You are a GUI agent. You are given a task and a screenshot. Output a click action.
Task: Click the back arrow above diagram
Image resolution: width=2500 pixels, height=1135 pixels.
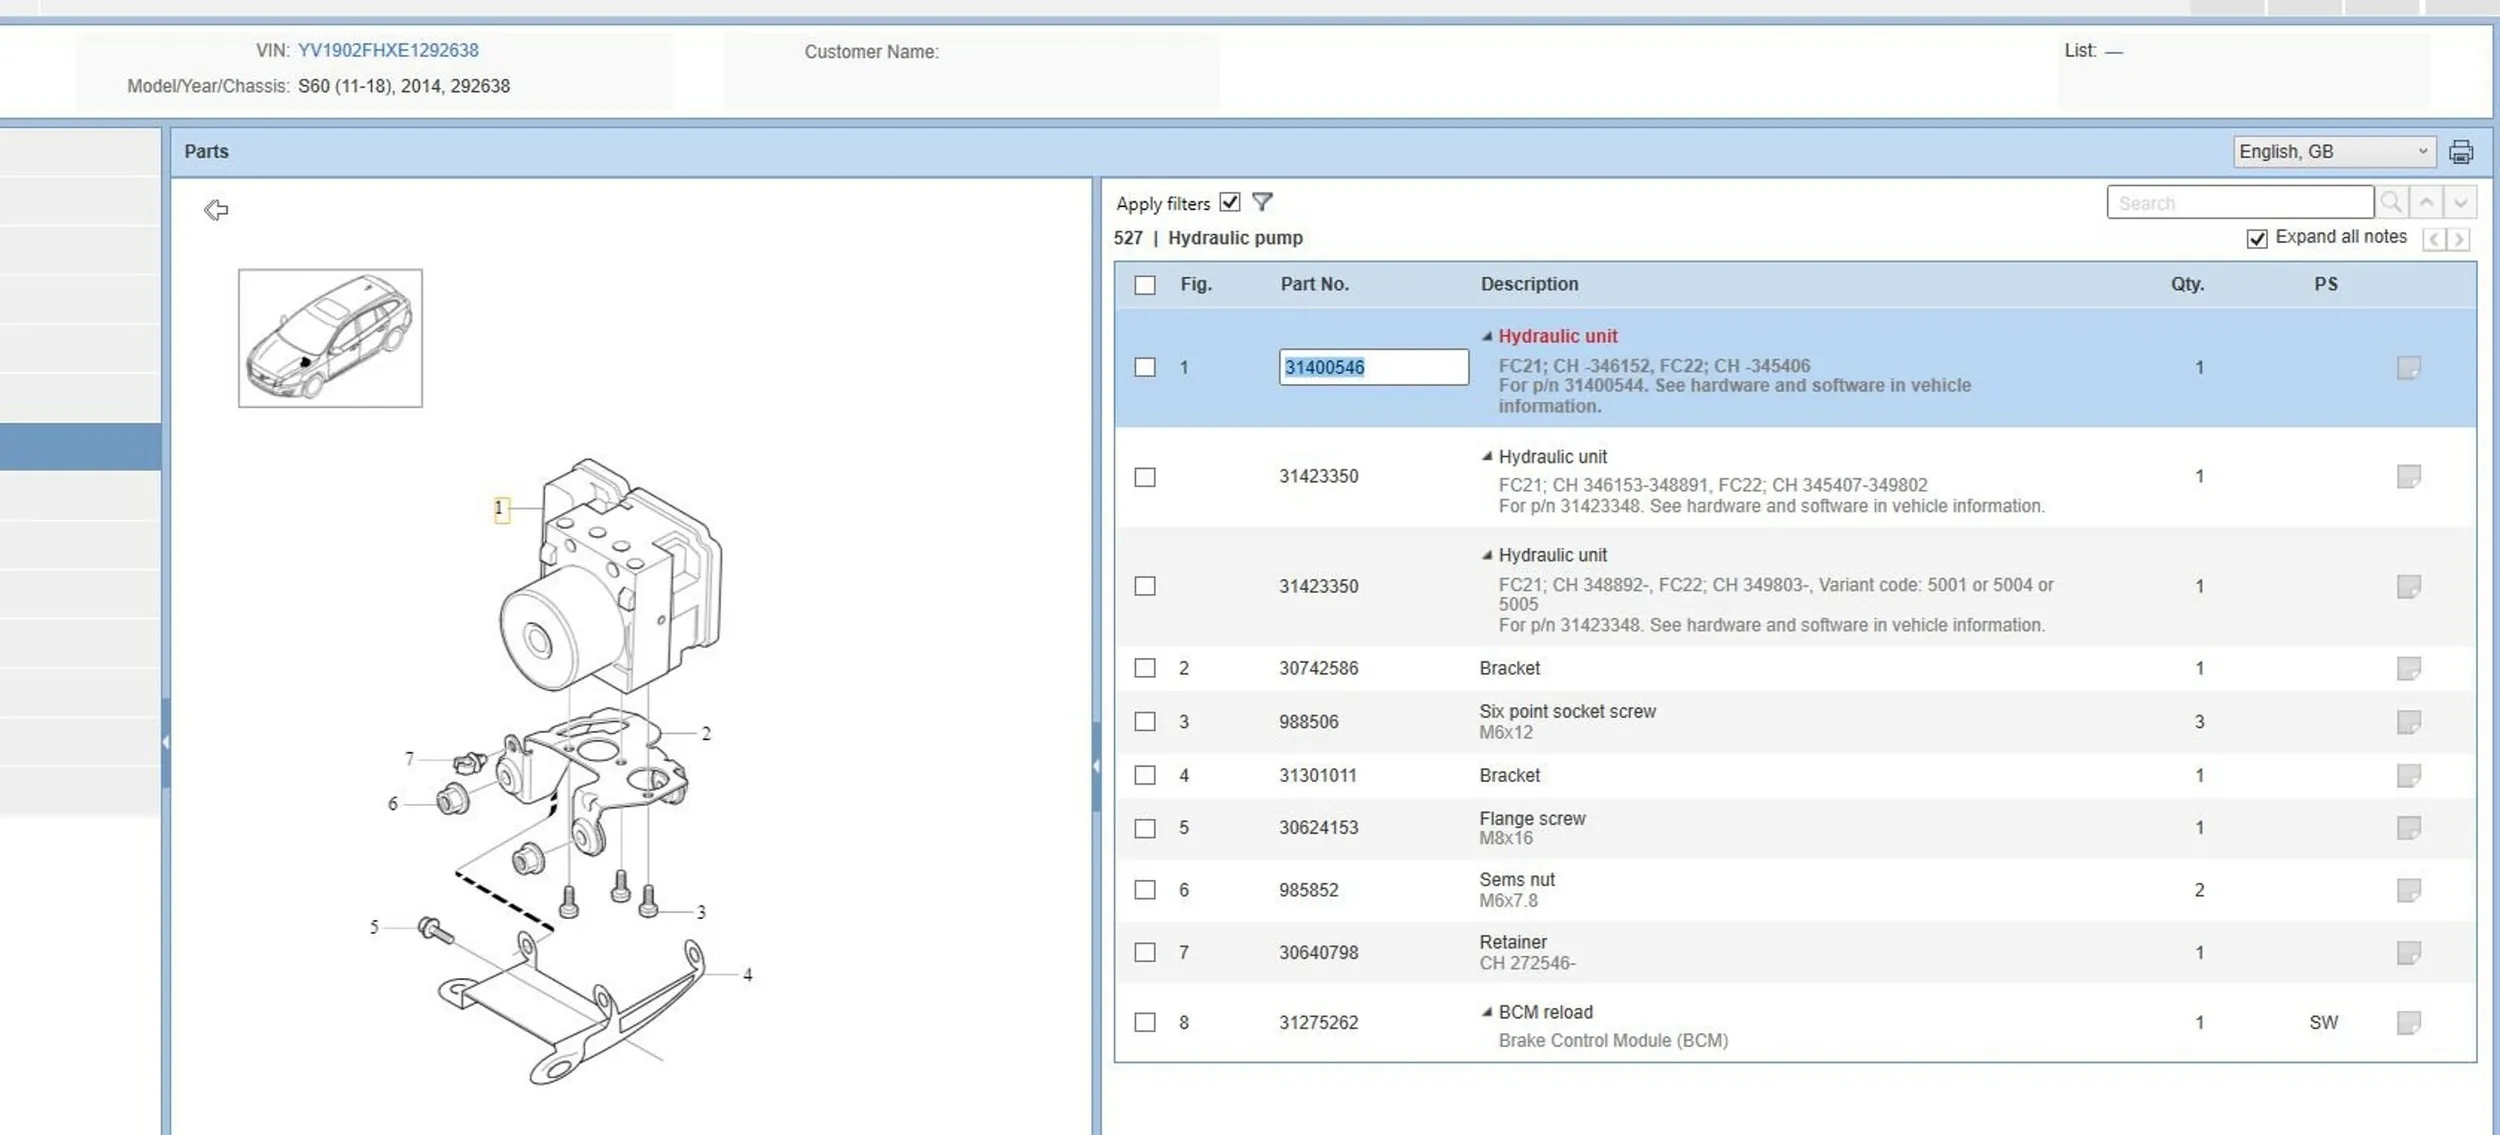click(x=216, y=210)
